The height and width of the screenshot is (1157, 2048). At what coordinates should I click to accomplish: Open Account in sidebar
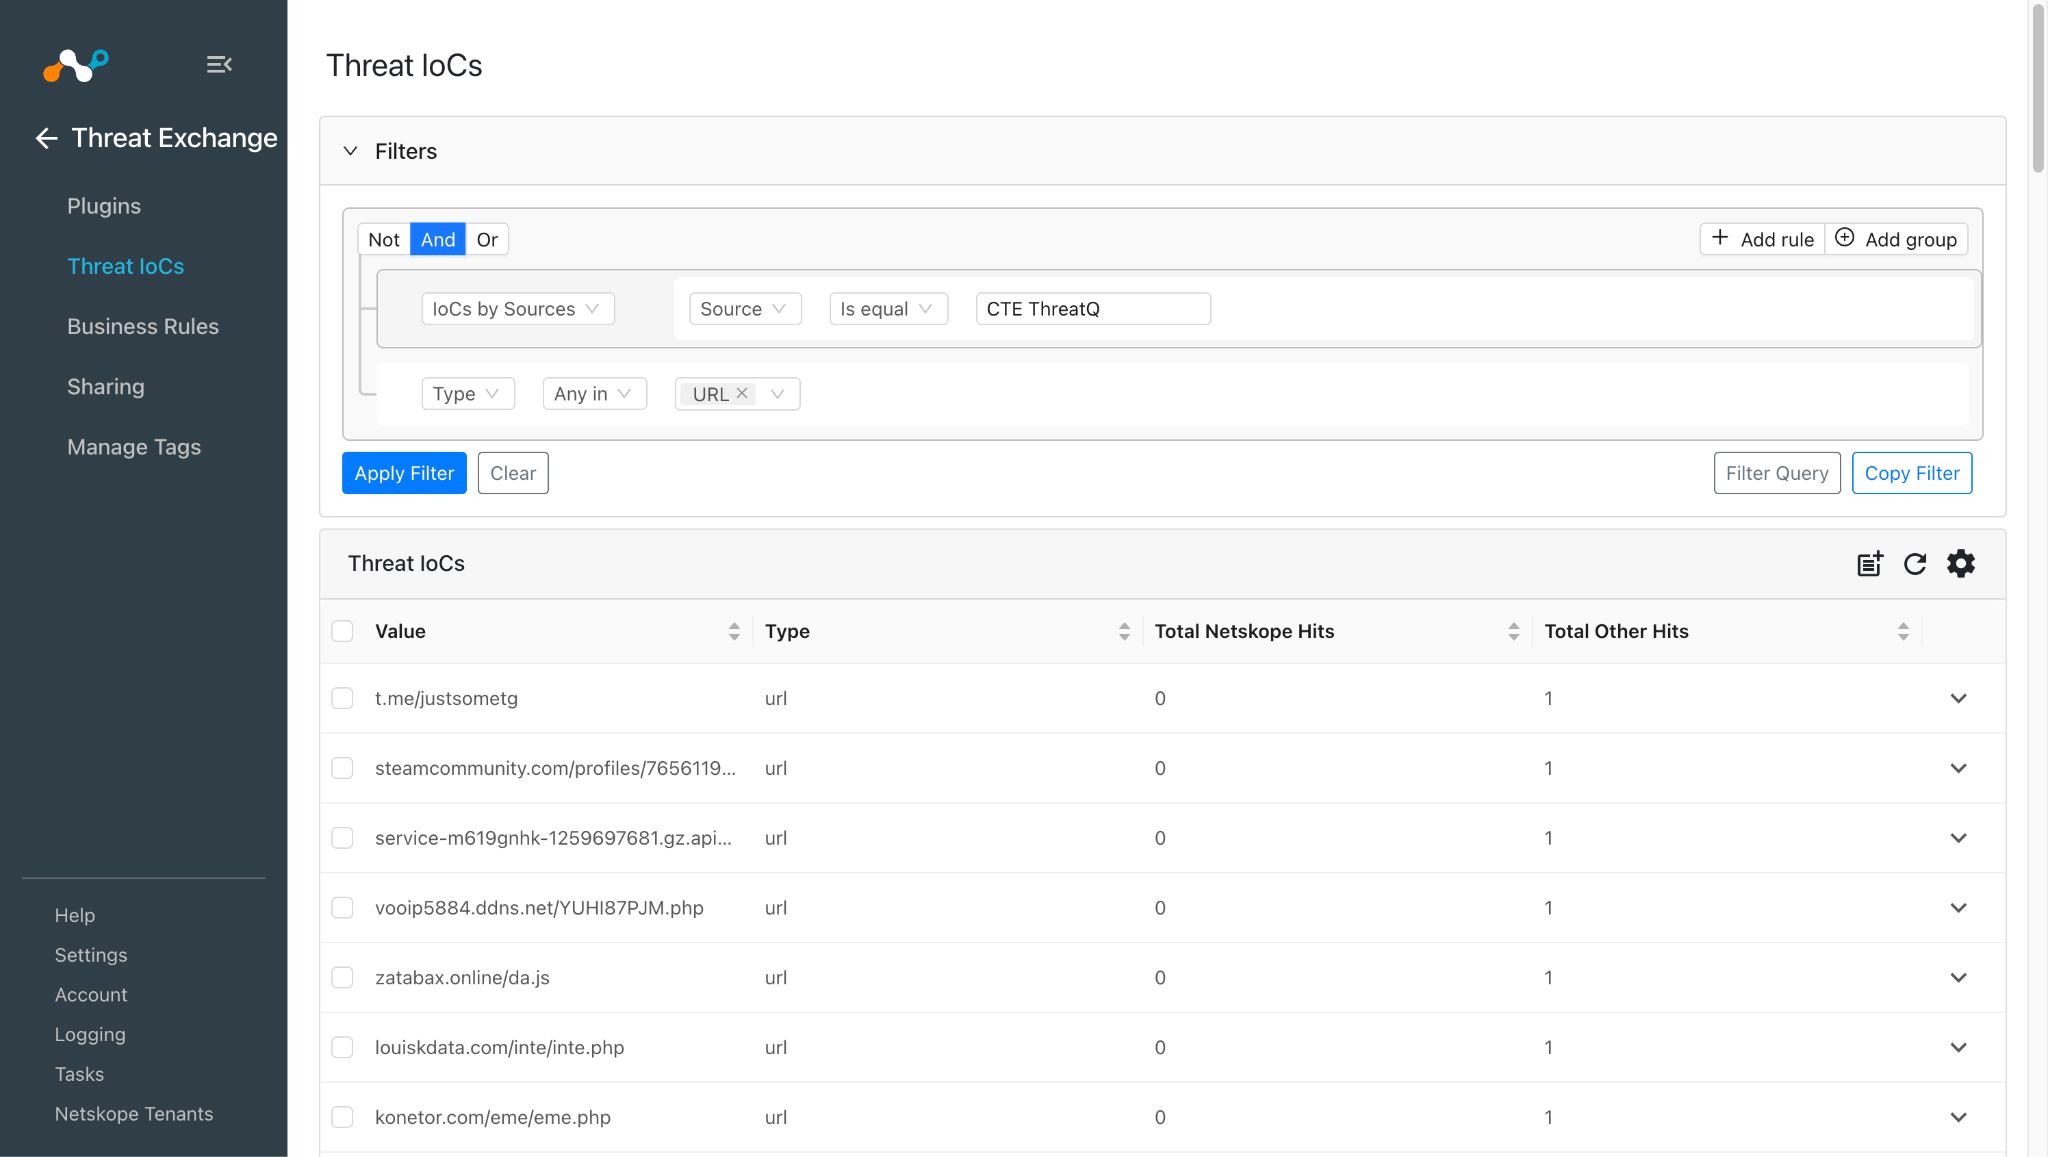tap(91, 995)
